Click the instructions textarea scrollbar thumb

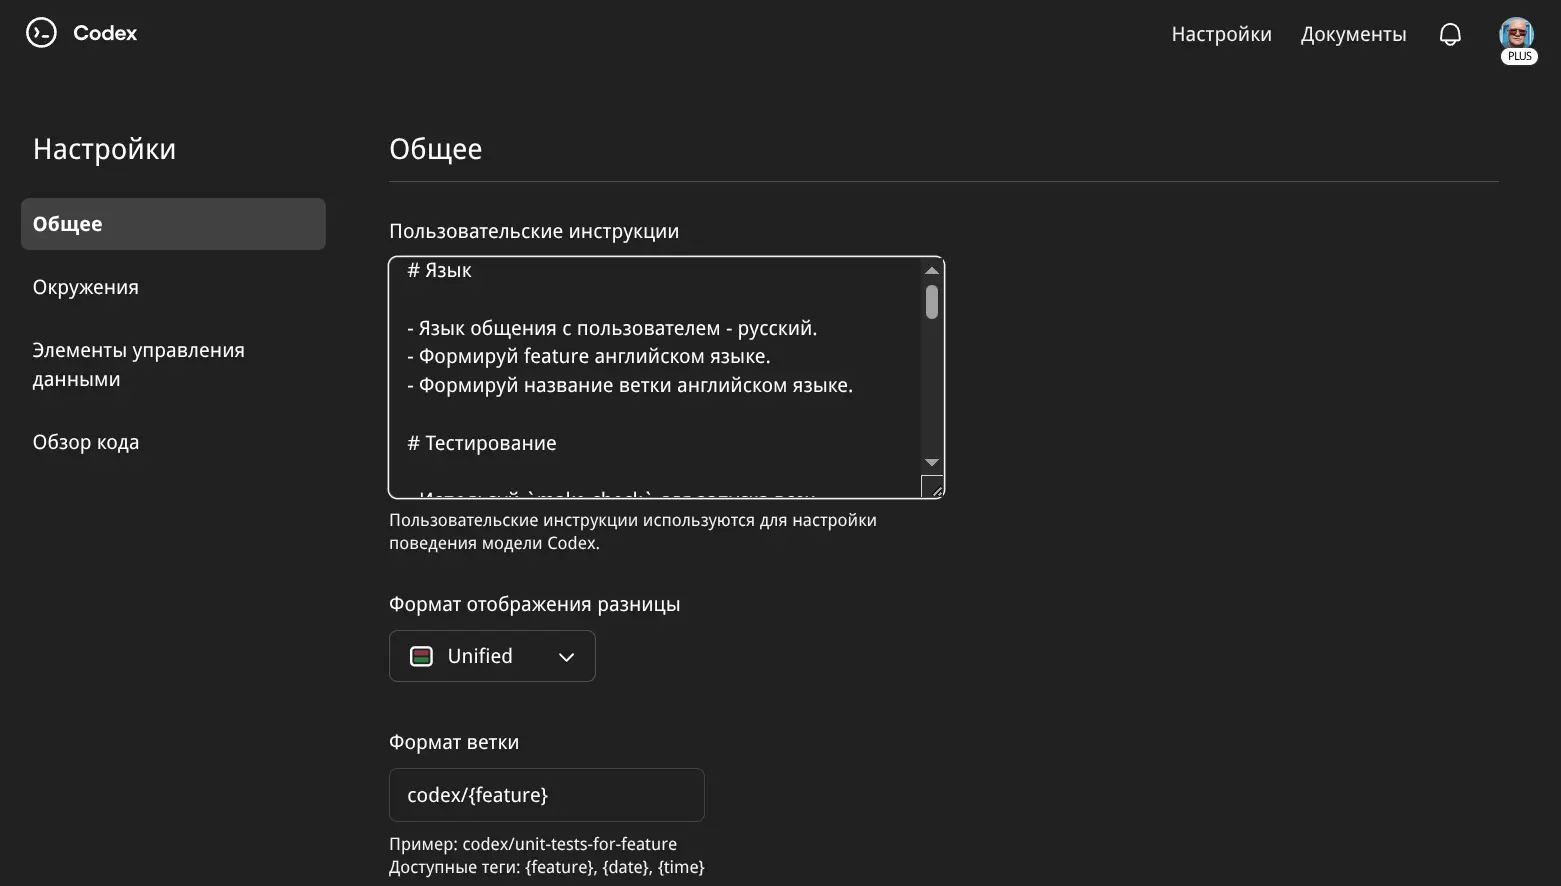coord(932,302)
